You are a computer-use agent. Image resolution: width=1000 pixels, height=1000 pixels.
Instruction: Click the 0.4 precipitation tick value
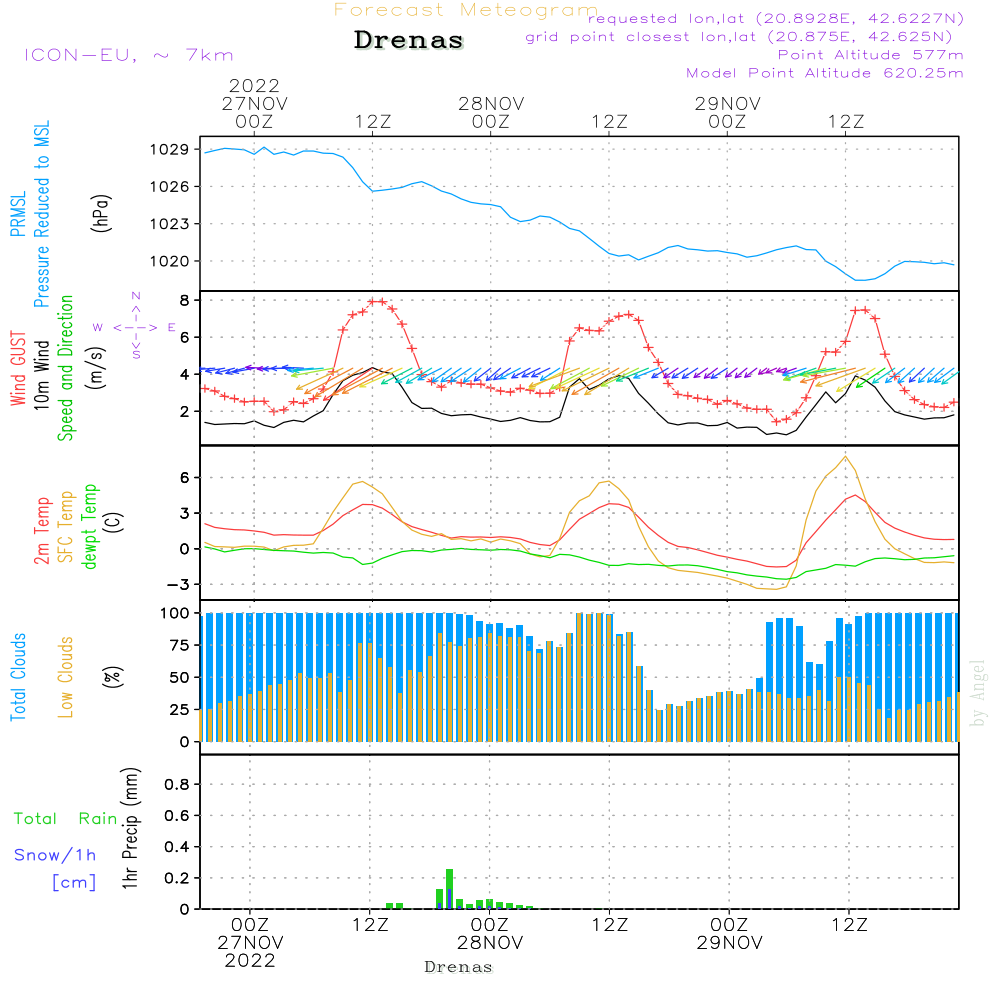click(177, 848)
